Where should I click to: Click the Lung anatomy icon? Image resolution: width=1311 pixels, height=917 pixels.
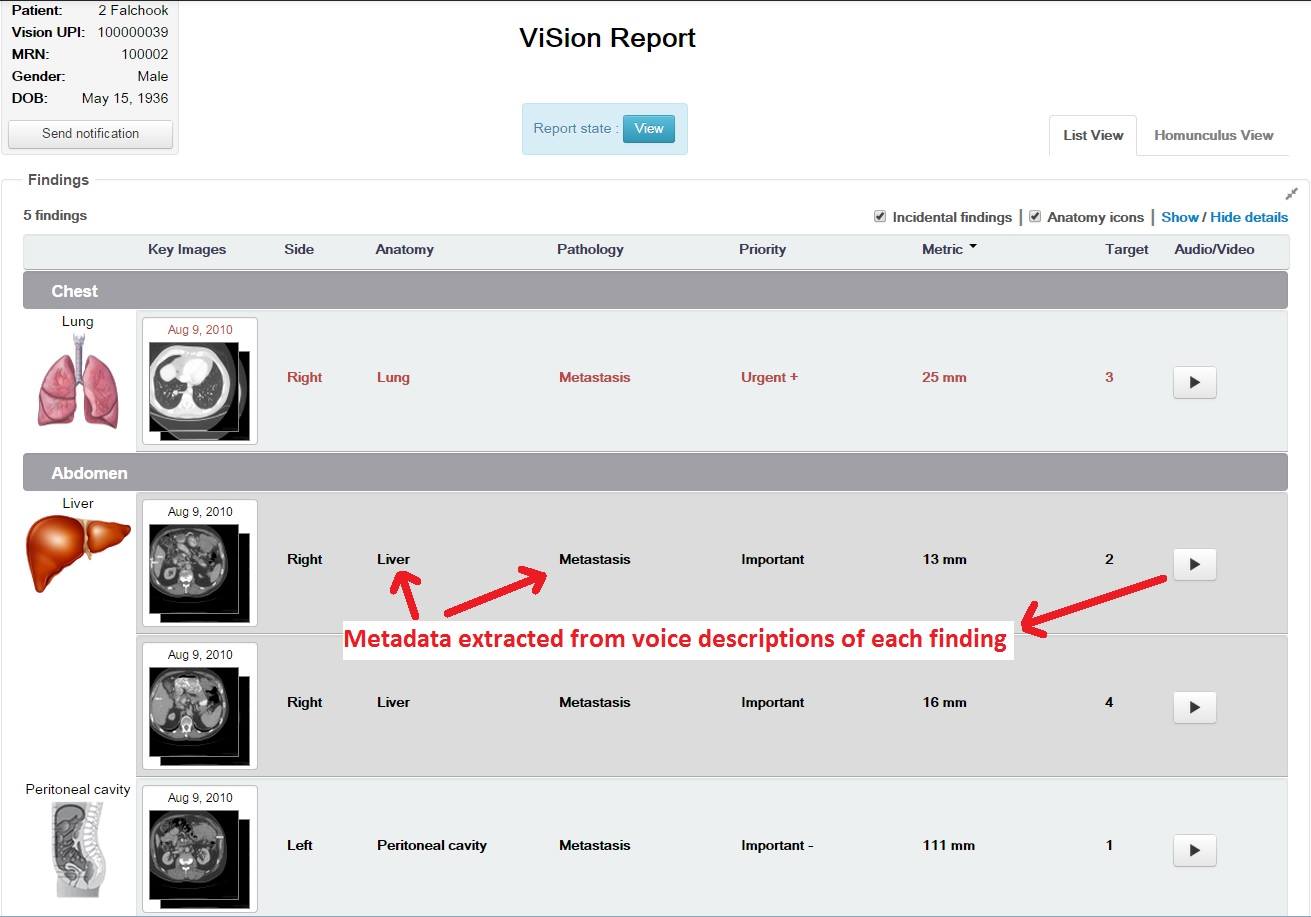tap(78, 381)
